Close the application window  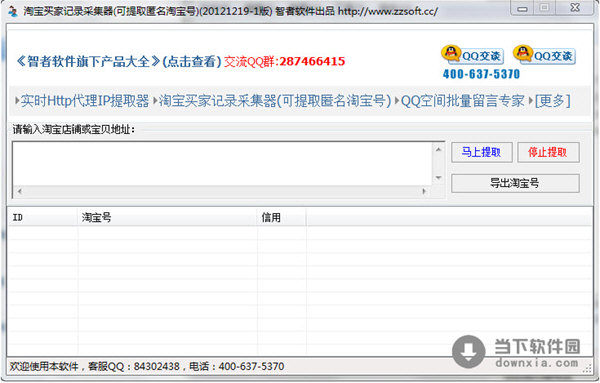pos(575,8)
